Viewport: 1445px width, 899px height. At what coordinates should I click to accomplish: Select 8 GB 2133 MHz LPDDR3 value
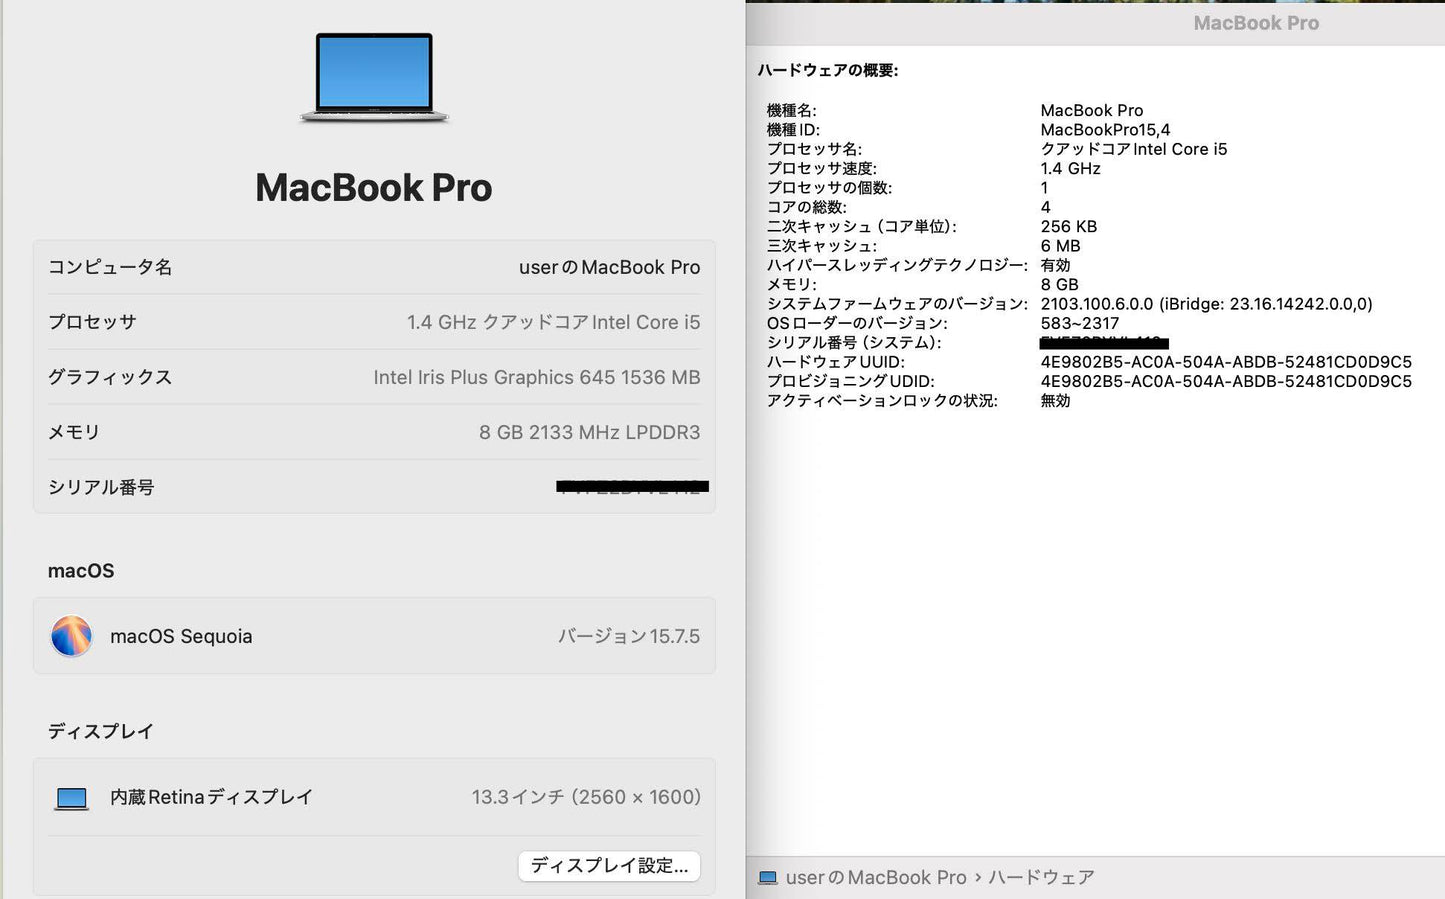[589, 432]
